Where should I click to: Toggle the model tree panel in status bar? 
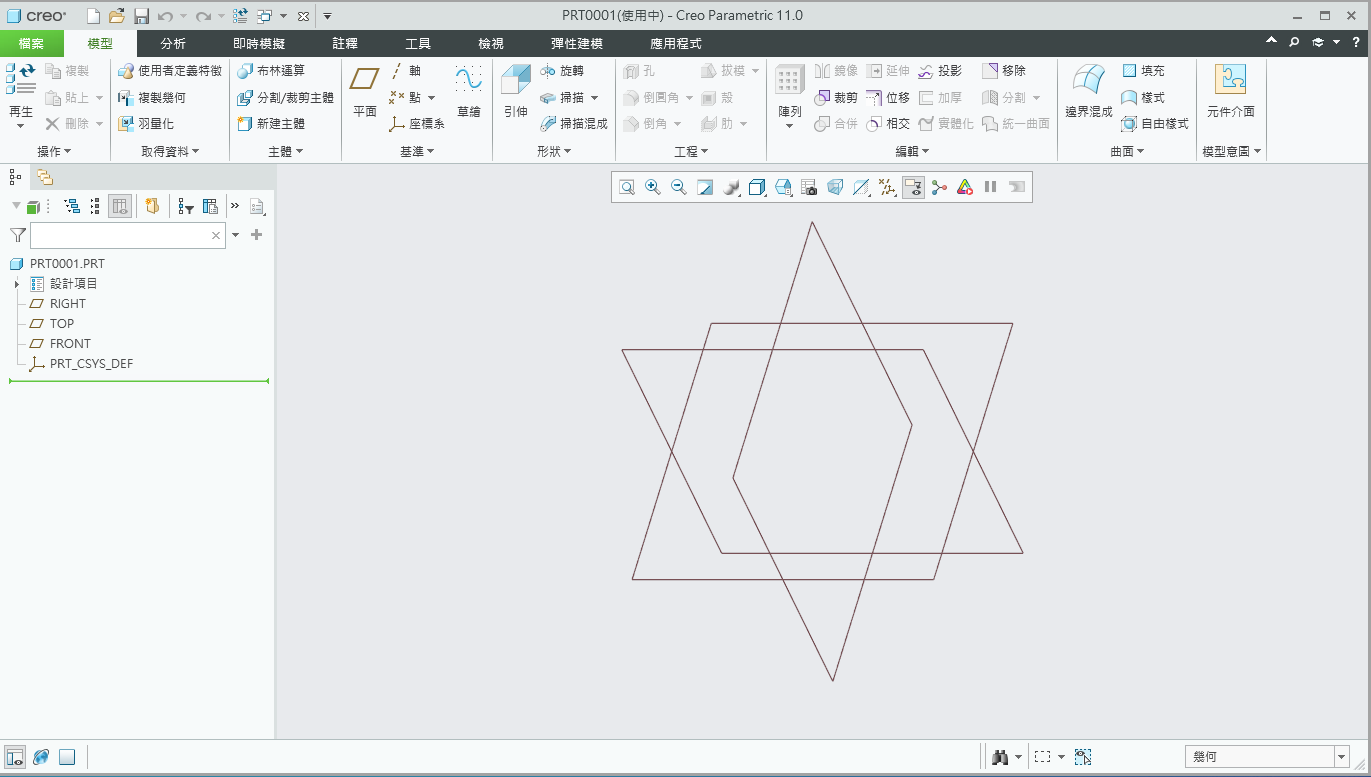click(x=15, y=757)
